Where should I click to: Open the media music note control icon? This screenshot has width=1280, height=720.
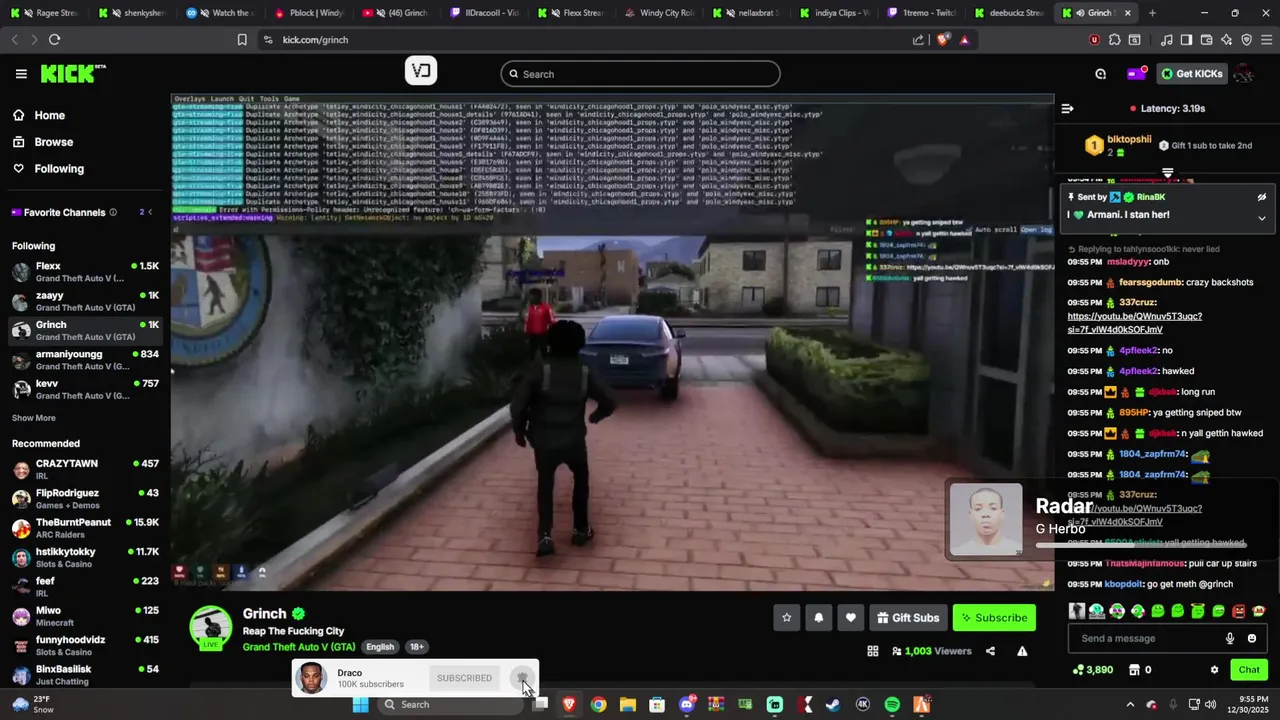(1166, 40)
